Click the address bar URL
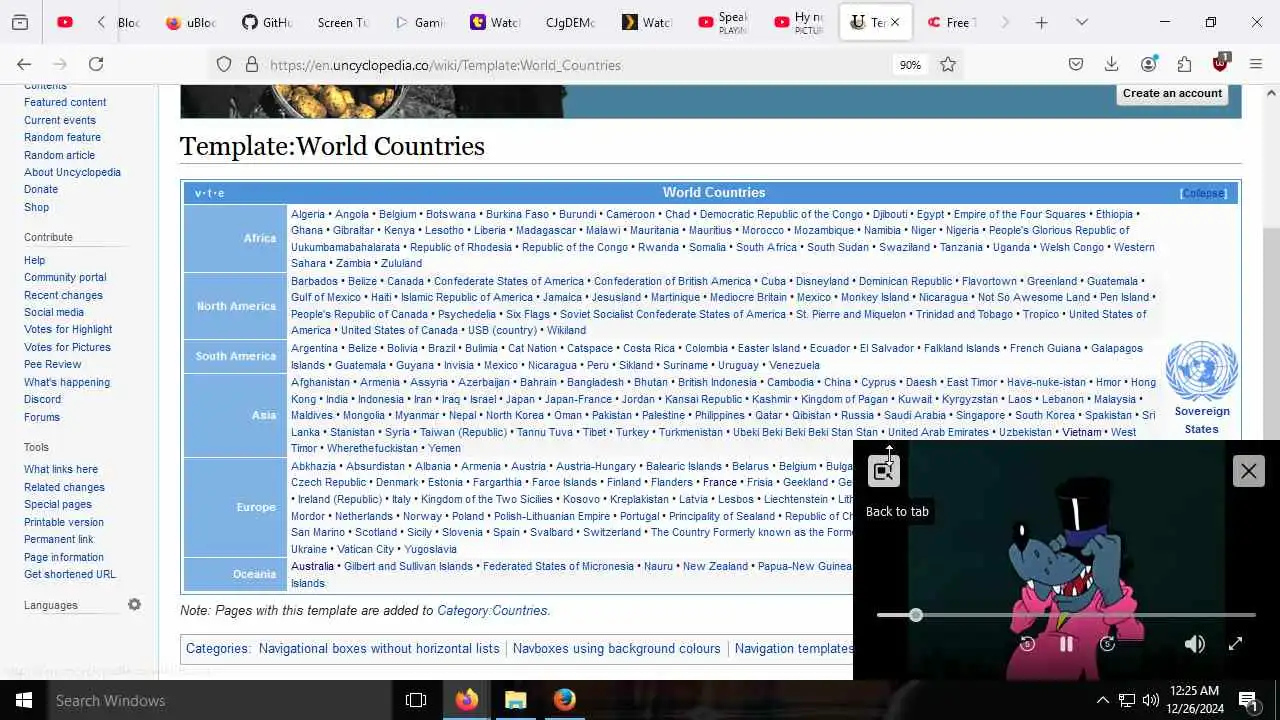The height and width of the screenshot is (720, 1280). (445, 65)
